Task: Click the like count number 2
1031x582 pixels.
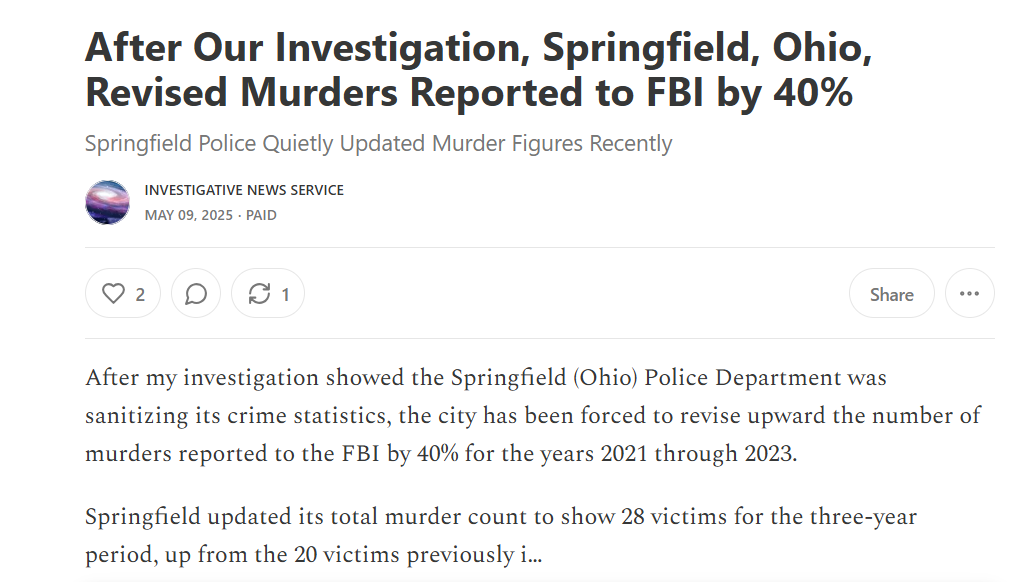Action: (x=140, y=294)
